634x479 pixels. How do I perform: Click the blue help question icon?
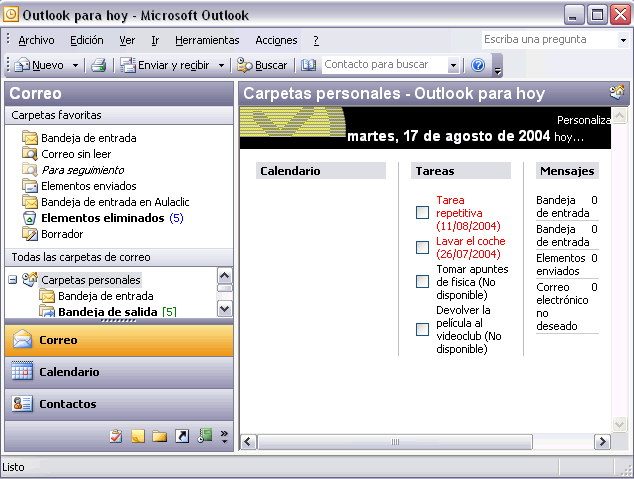(478, 65)
